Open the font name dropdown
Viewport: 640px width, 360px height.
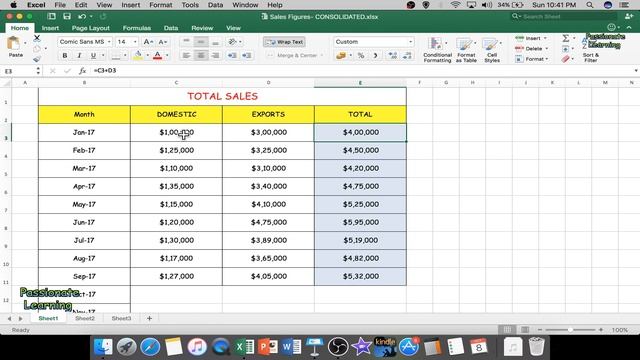(109, 42)
